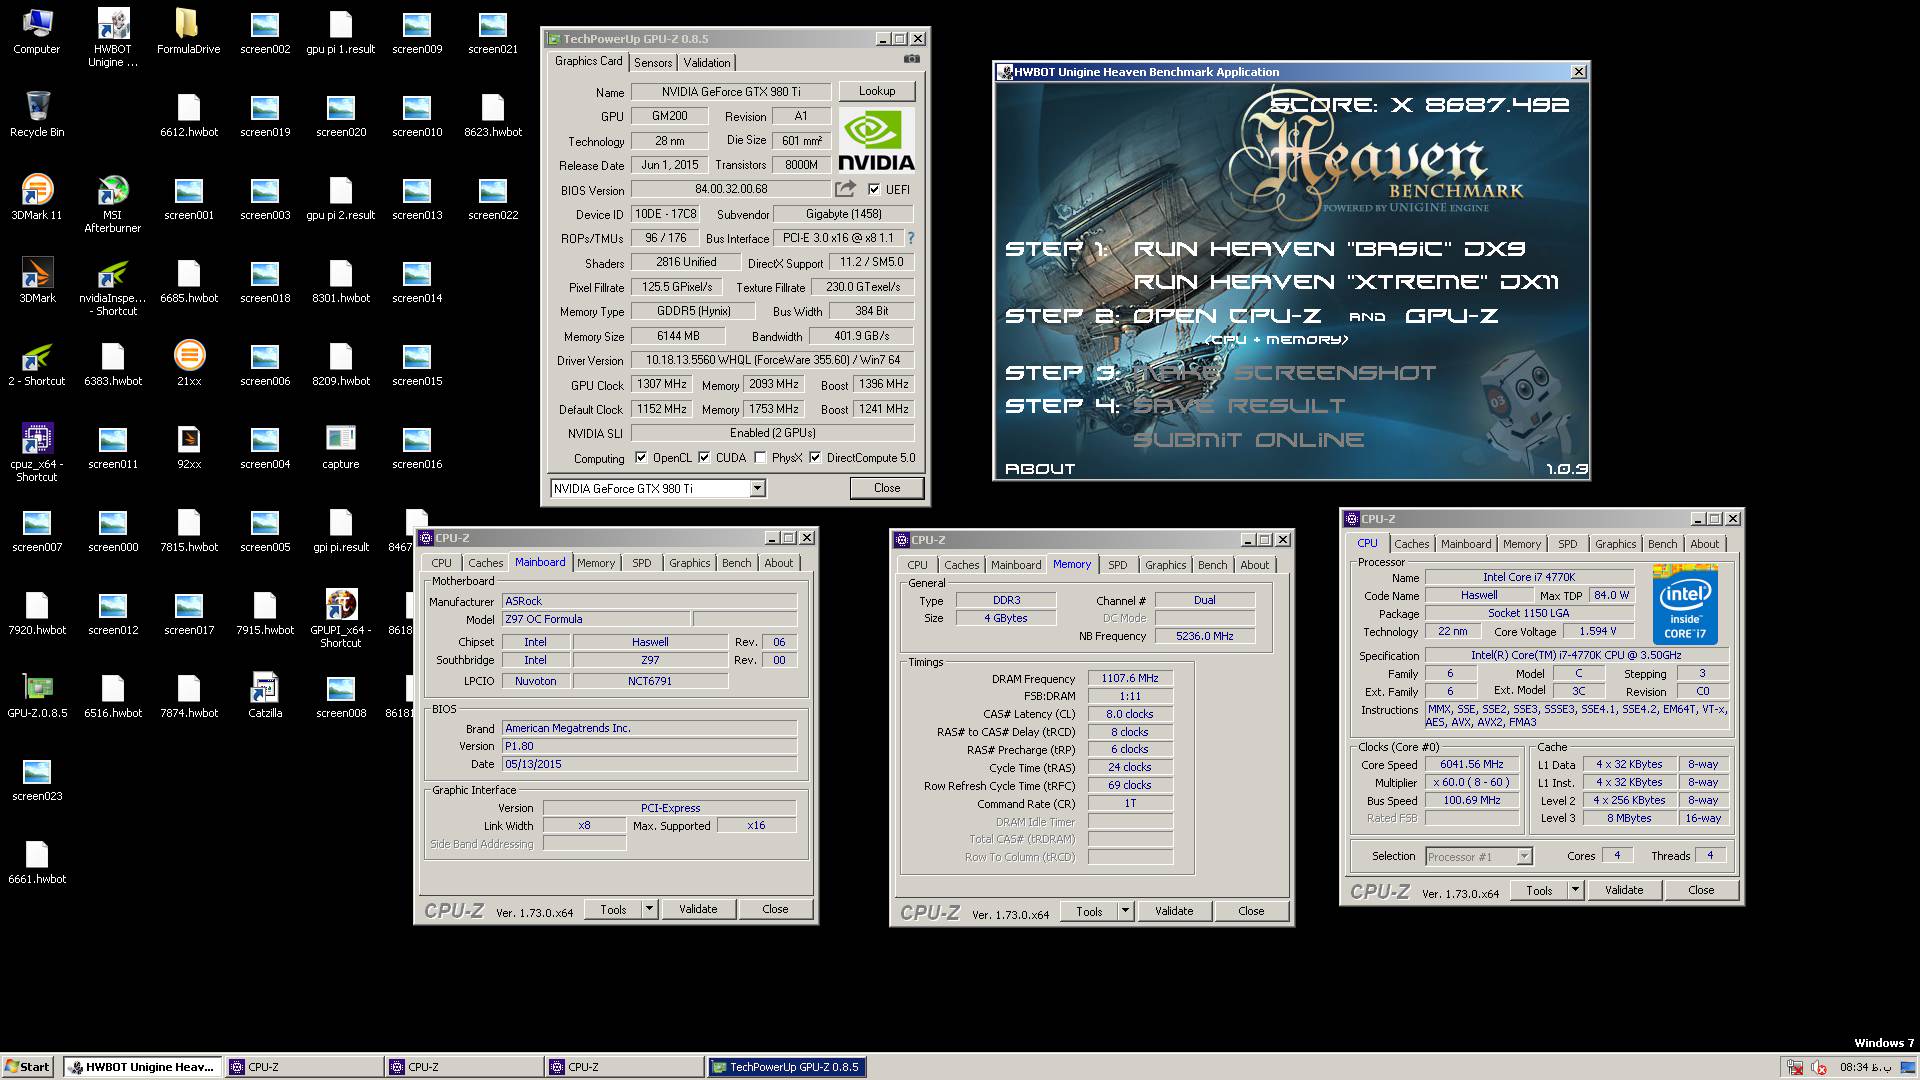Open the GPUPI_x64 shortcut icon
1920x1080 pixels.
pyautogui.click(x=341, y=619)
